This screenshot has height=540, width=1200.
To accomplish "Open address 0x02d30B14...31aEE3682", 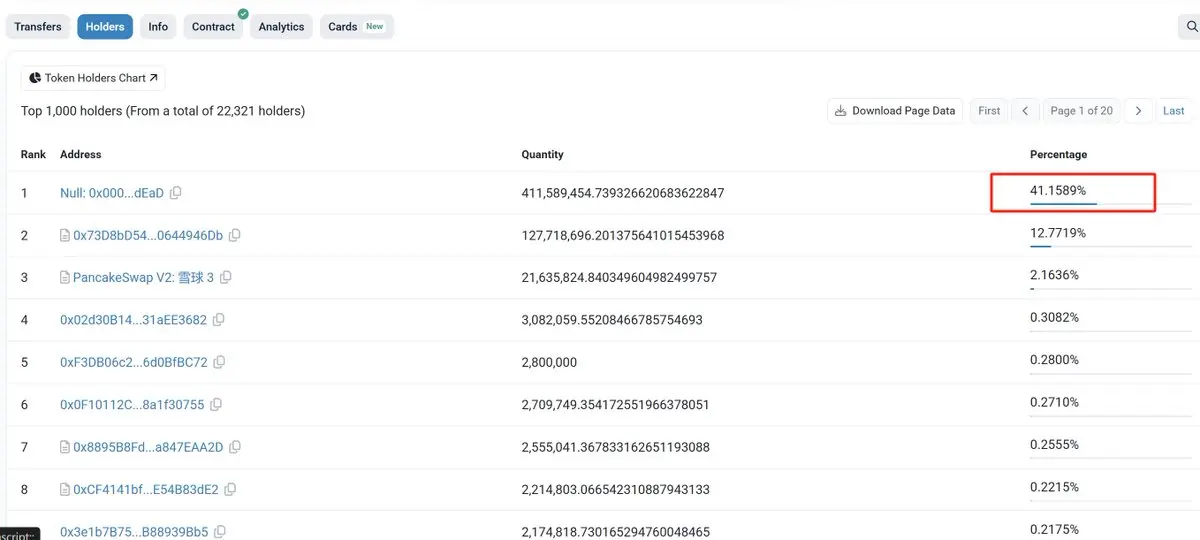I will (x=133, y=320).
